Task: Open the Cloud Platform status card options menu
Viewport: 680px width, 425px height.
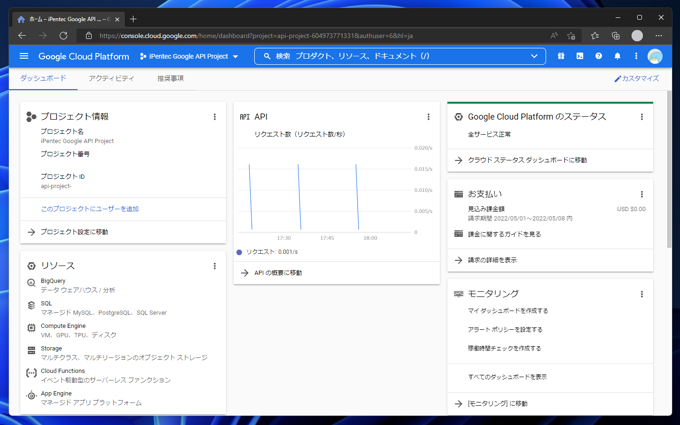Action: (x=642, y=117)
